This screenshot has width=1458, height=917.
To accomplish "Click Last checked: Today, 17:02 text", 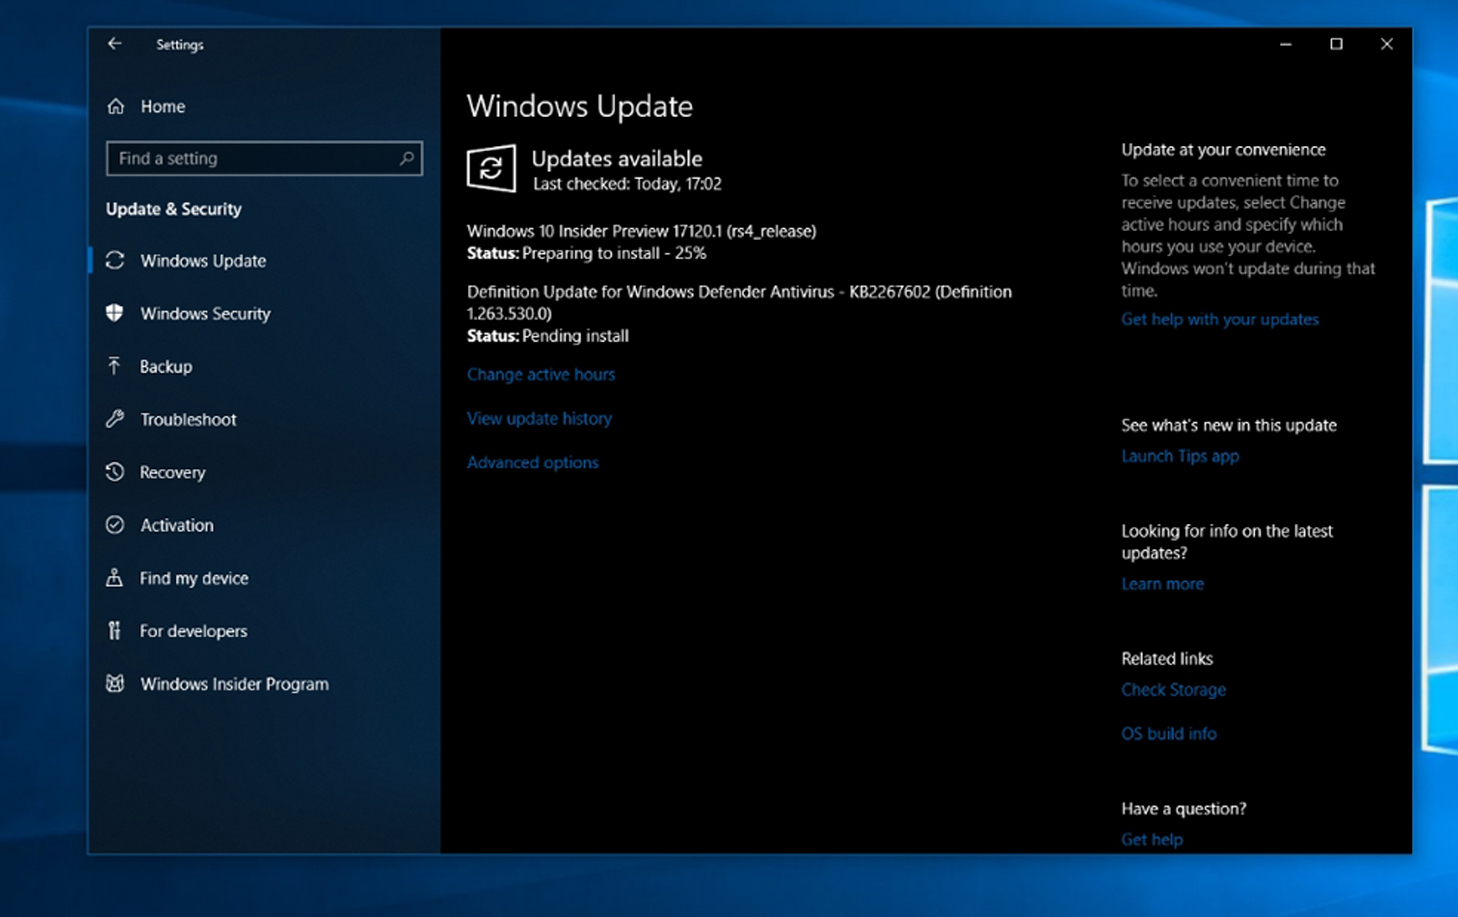I will tap(627, 184).
